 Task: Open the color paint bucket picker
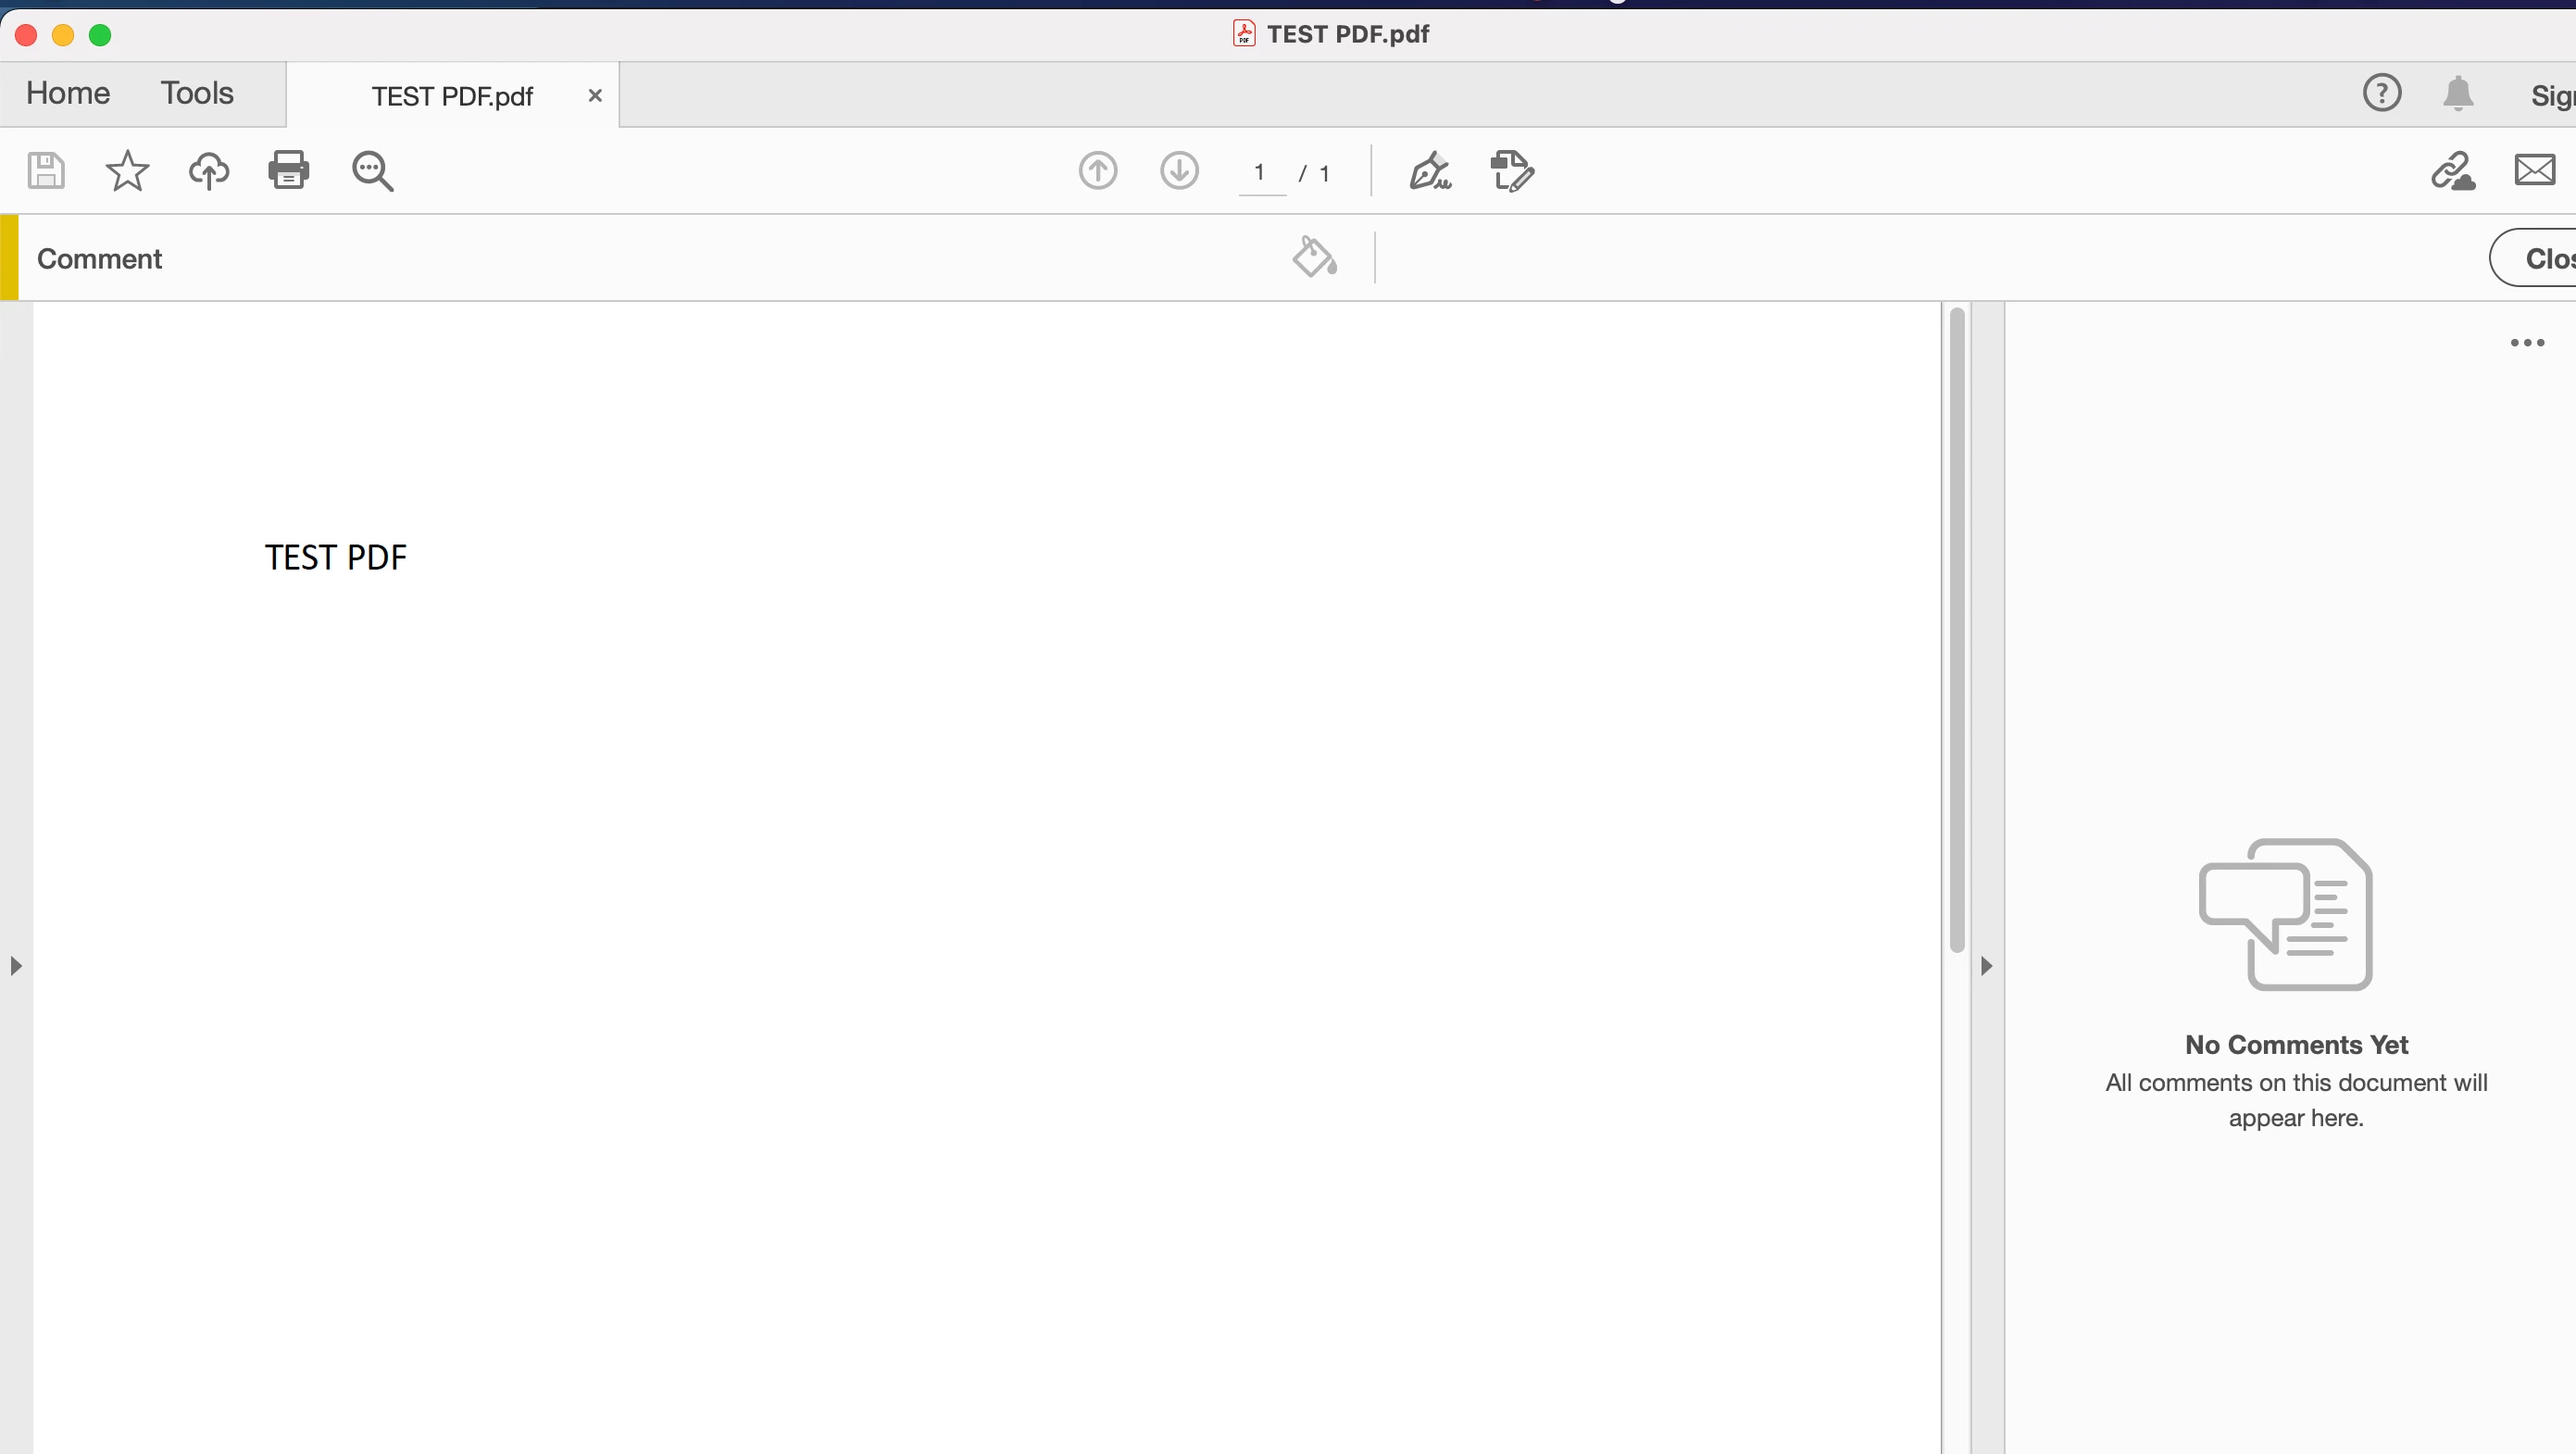(x=1314, y=257)
